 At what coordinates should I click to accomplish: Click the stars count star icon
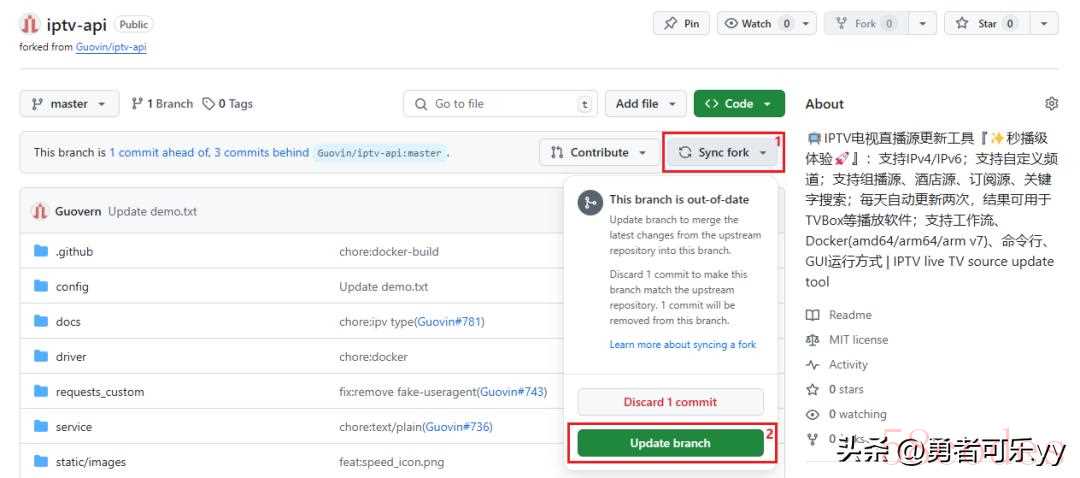(813, 389)
